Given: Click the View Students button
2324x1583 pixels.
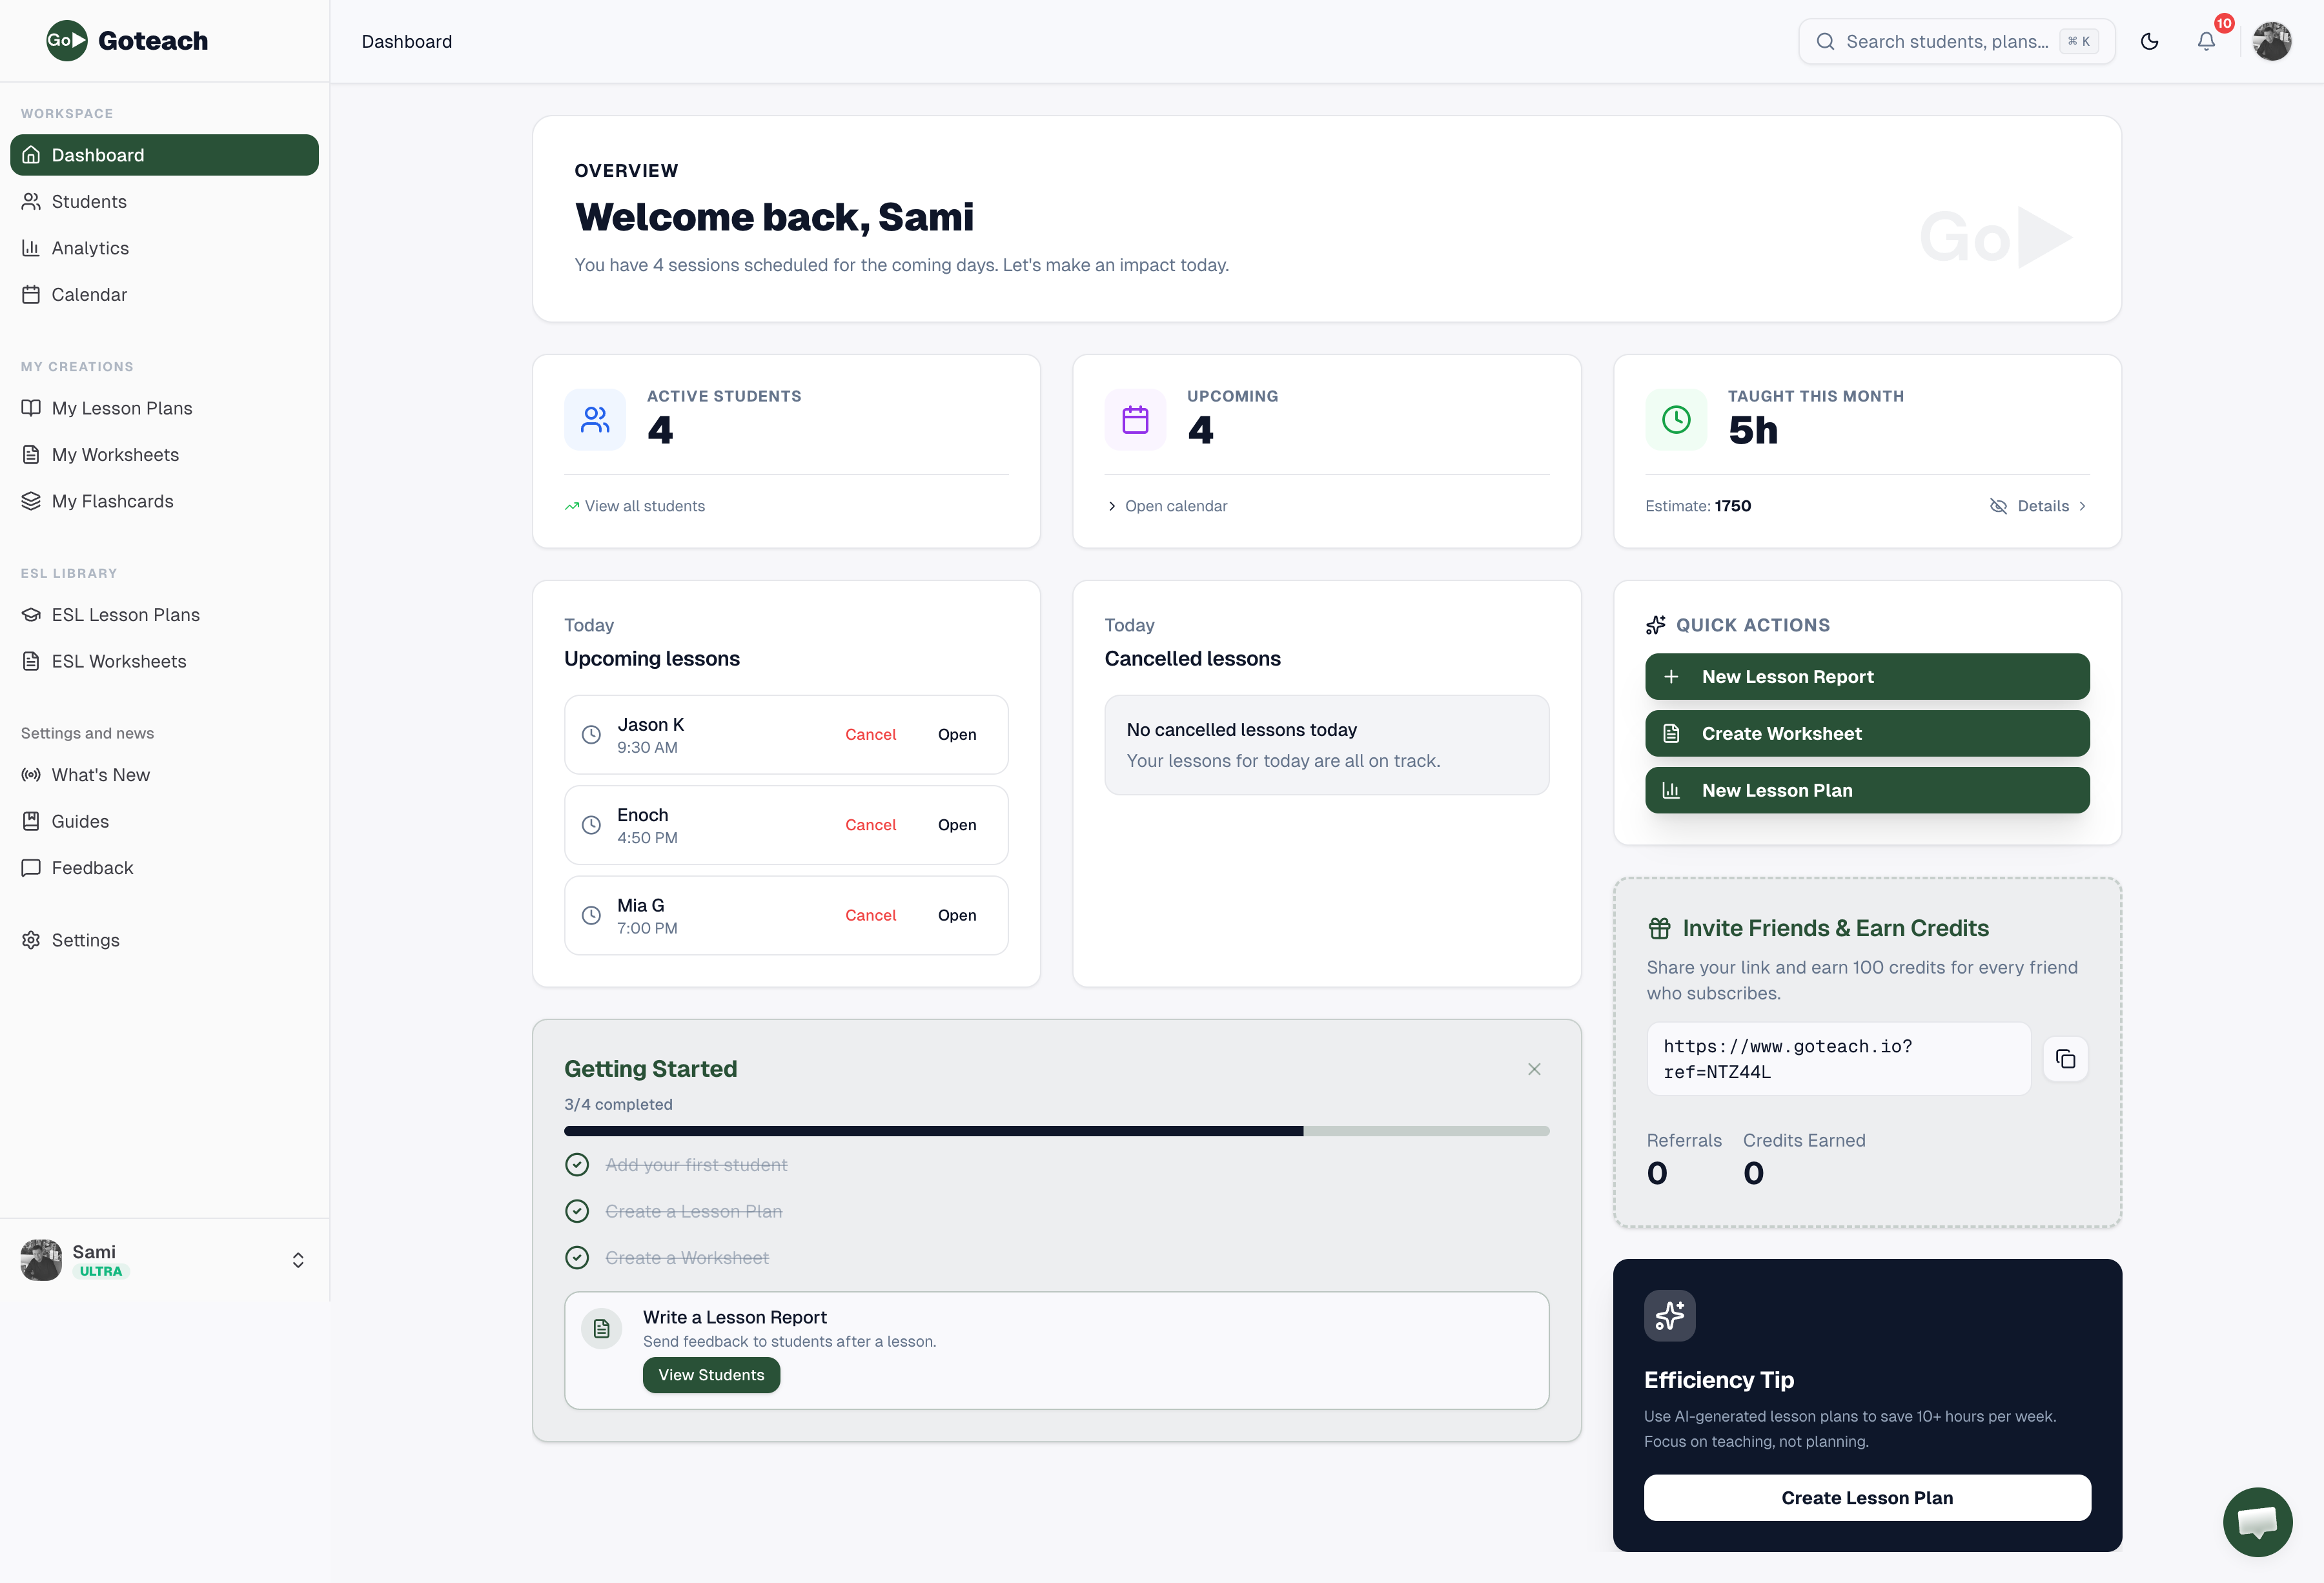Looking at the screenshot, I should [711, 1374].
